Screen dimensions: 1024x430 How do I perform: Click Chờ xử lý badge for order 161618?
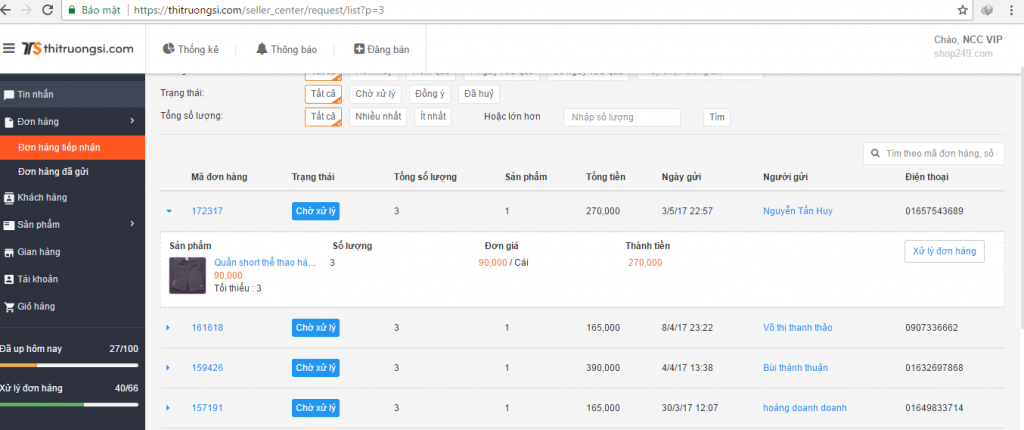click(x=315, y=327)
